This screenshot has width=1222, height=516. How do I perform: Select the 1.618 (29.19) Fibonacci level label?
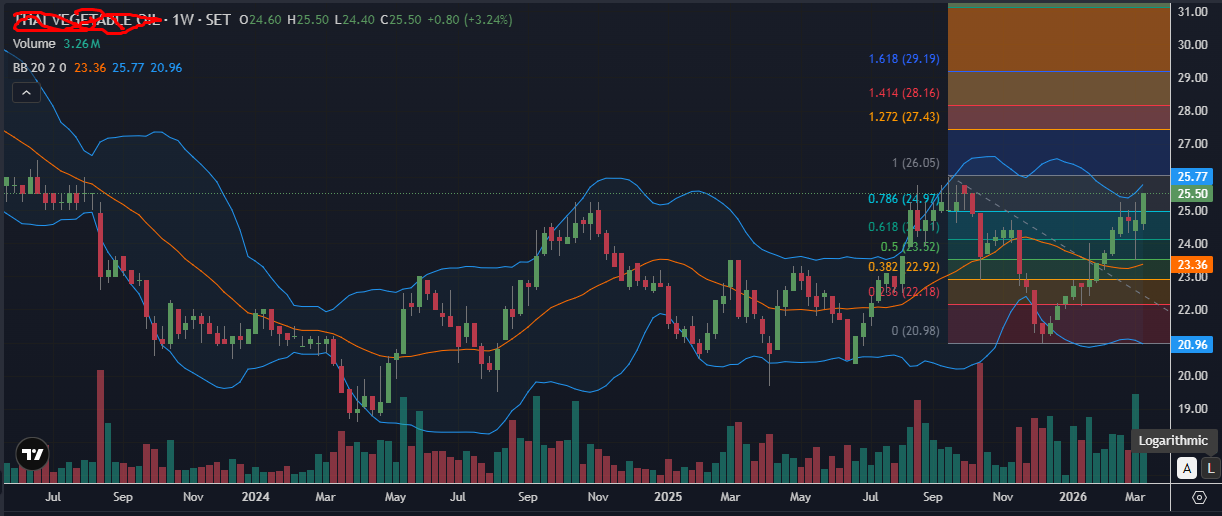click(904, 60)
